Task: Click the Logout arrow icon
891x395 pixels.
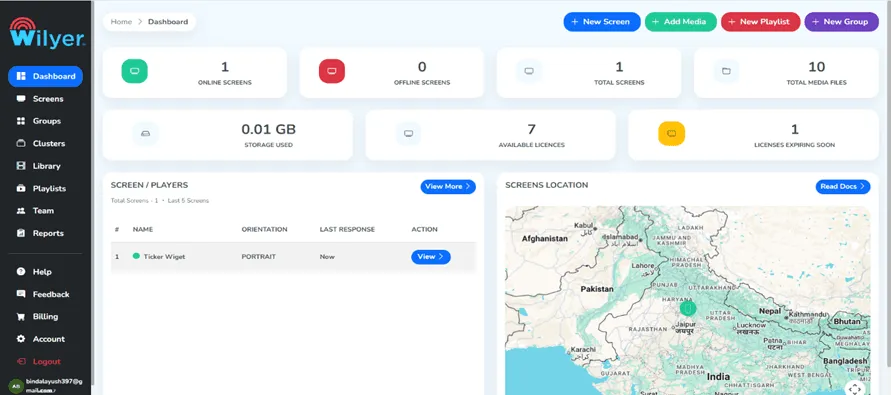Action: click(21, 361)
